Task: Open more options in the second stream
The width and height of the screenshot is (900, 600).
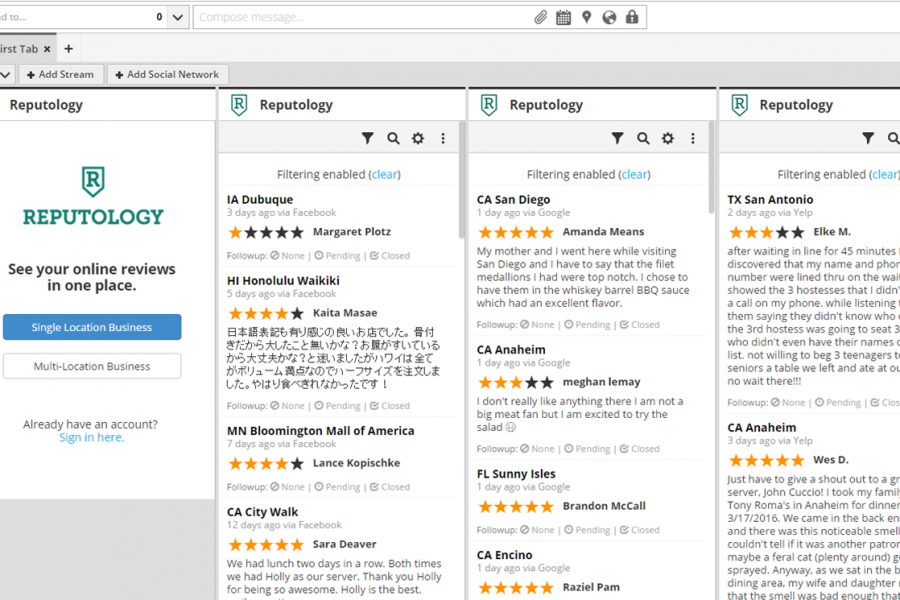Action: pyautogui.click(x=443, y=138)
